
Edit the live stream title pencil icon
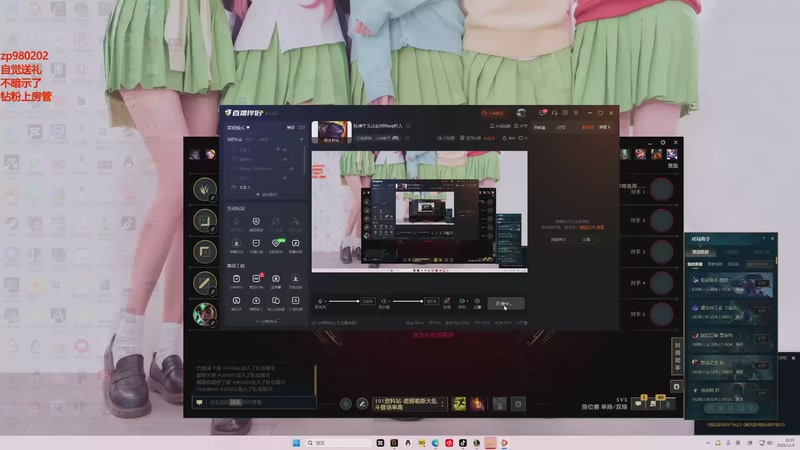[408, 126]
